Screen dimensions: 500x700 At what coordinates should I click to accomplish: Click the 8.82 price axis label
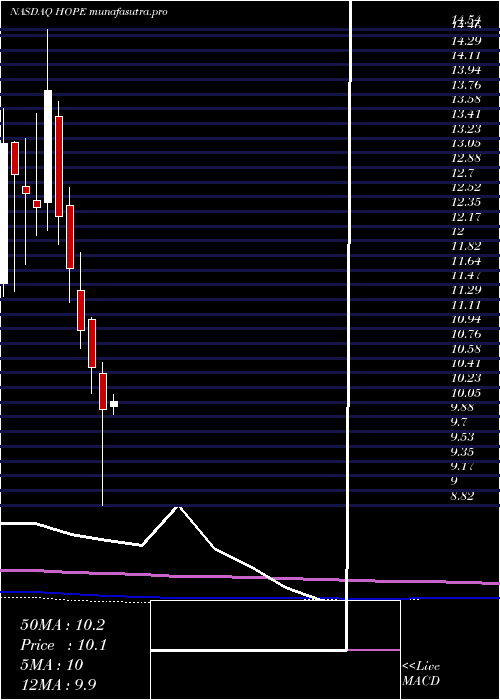point(462,496)
